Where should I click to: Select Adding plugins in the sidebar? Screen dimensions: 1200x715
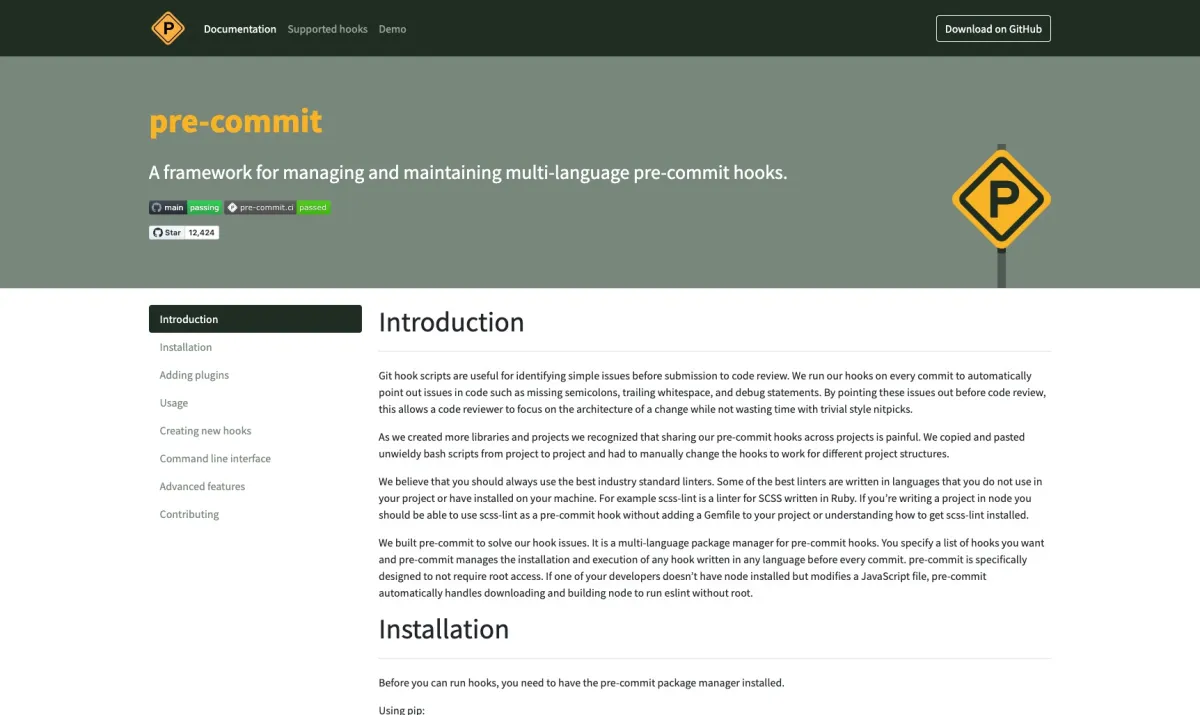click(255, 375)
